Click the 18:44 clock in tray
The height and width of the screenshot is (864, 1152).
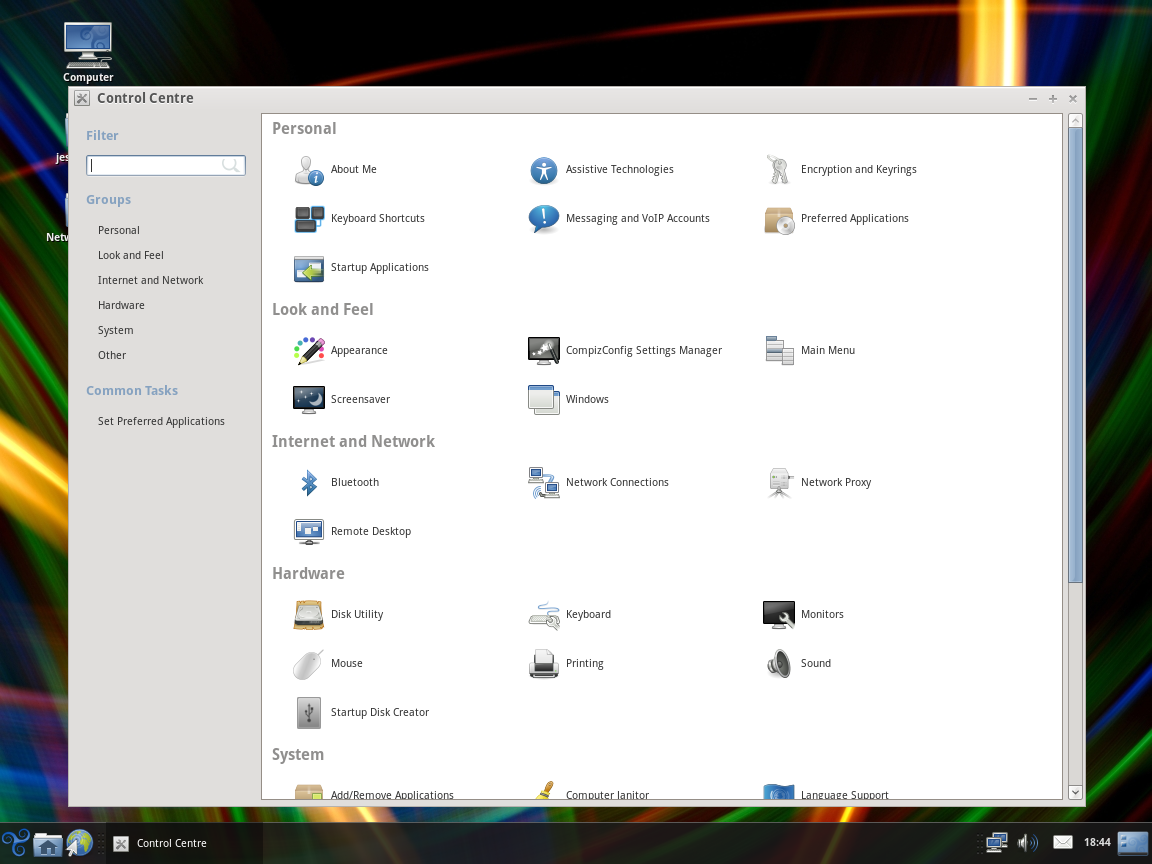point(1097,843)
